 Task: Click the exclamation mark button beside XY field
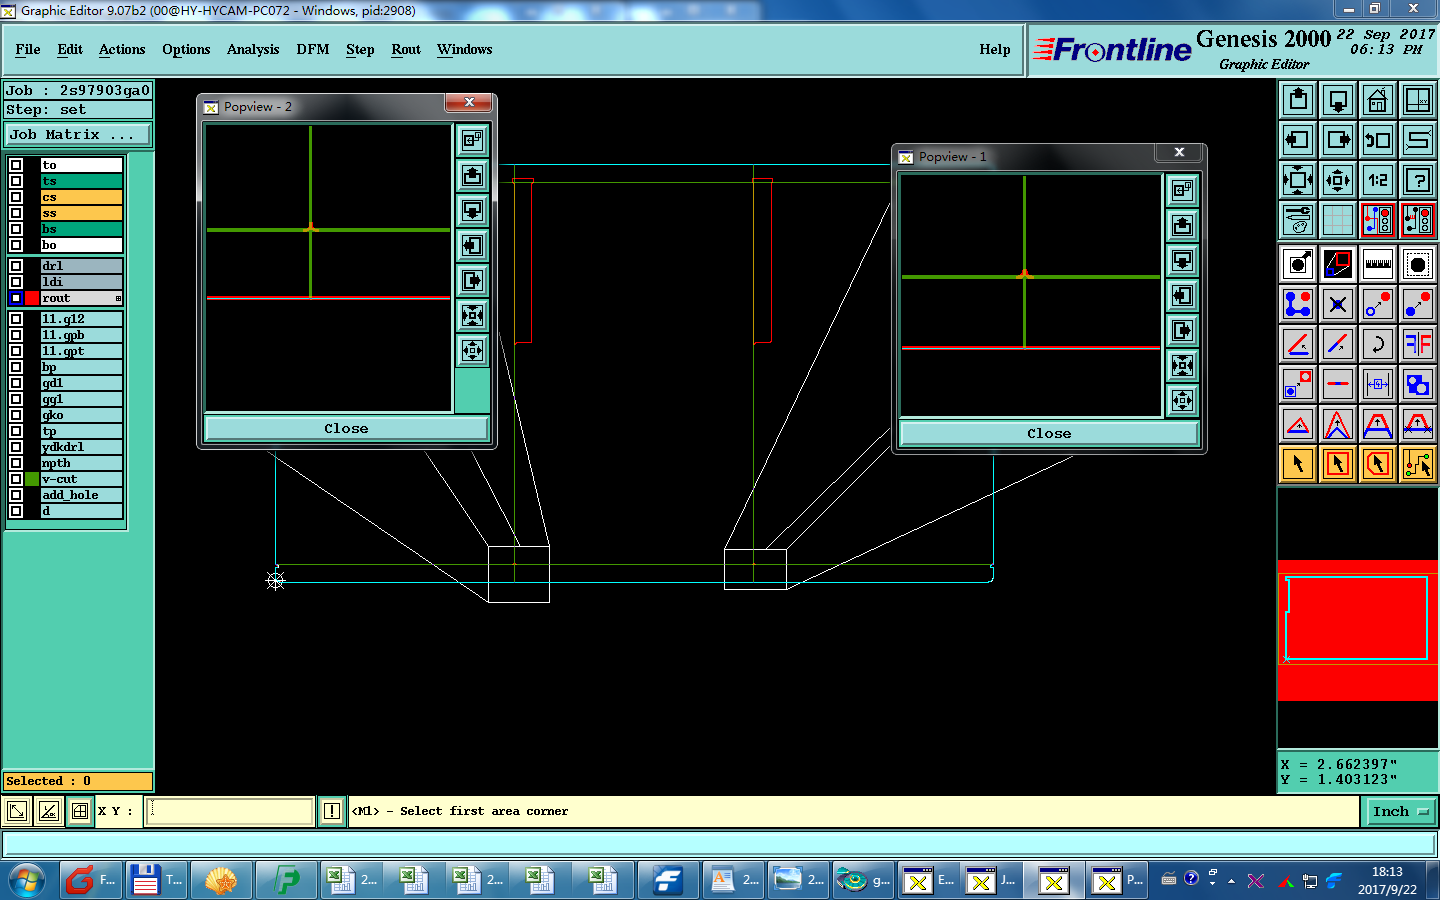(332, 811)
